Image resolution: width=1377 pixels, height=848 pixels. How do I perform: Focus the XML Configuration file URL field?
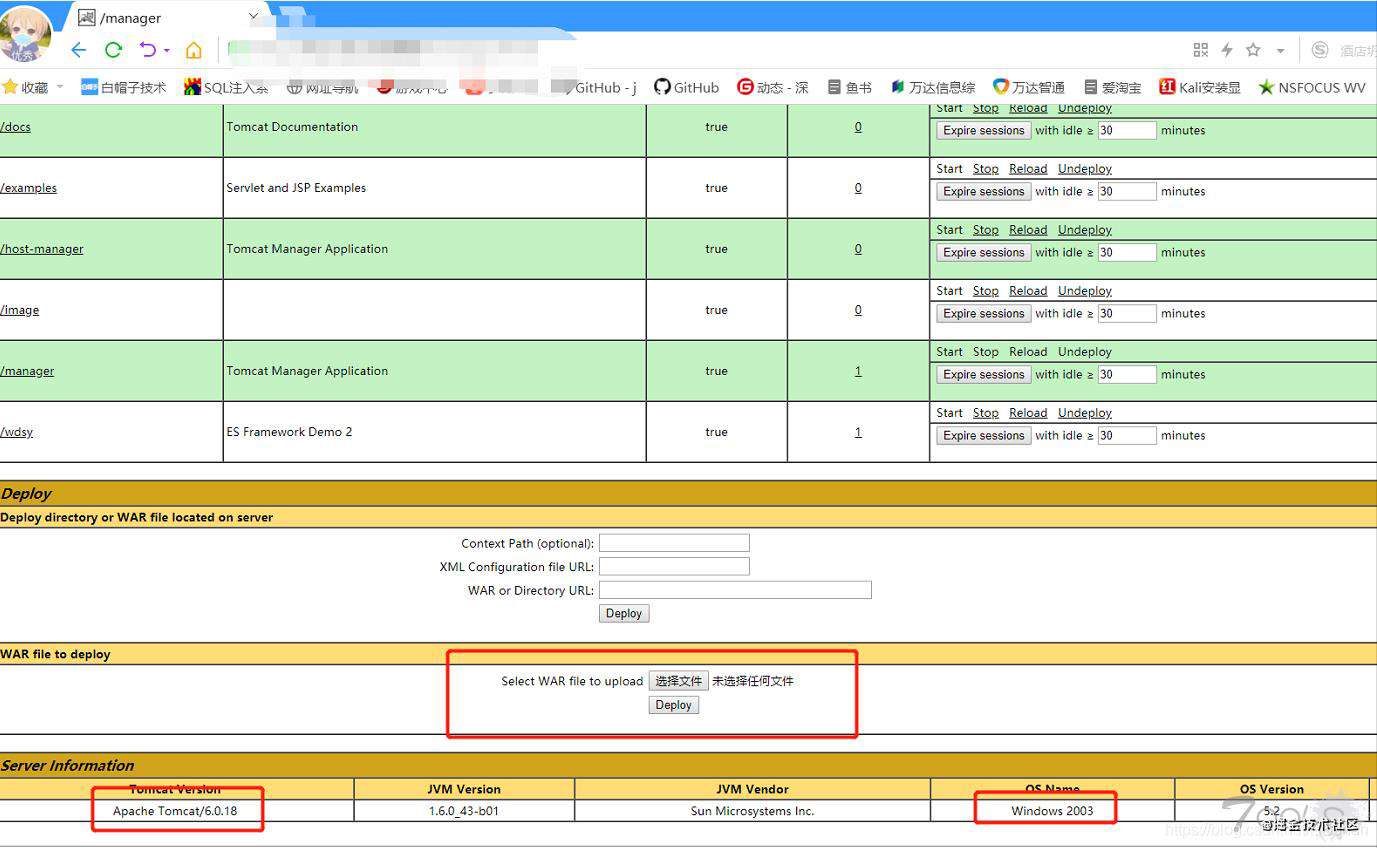click(674, 567)
